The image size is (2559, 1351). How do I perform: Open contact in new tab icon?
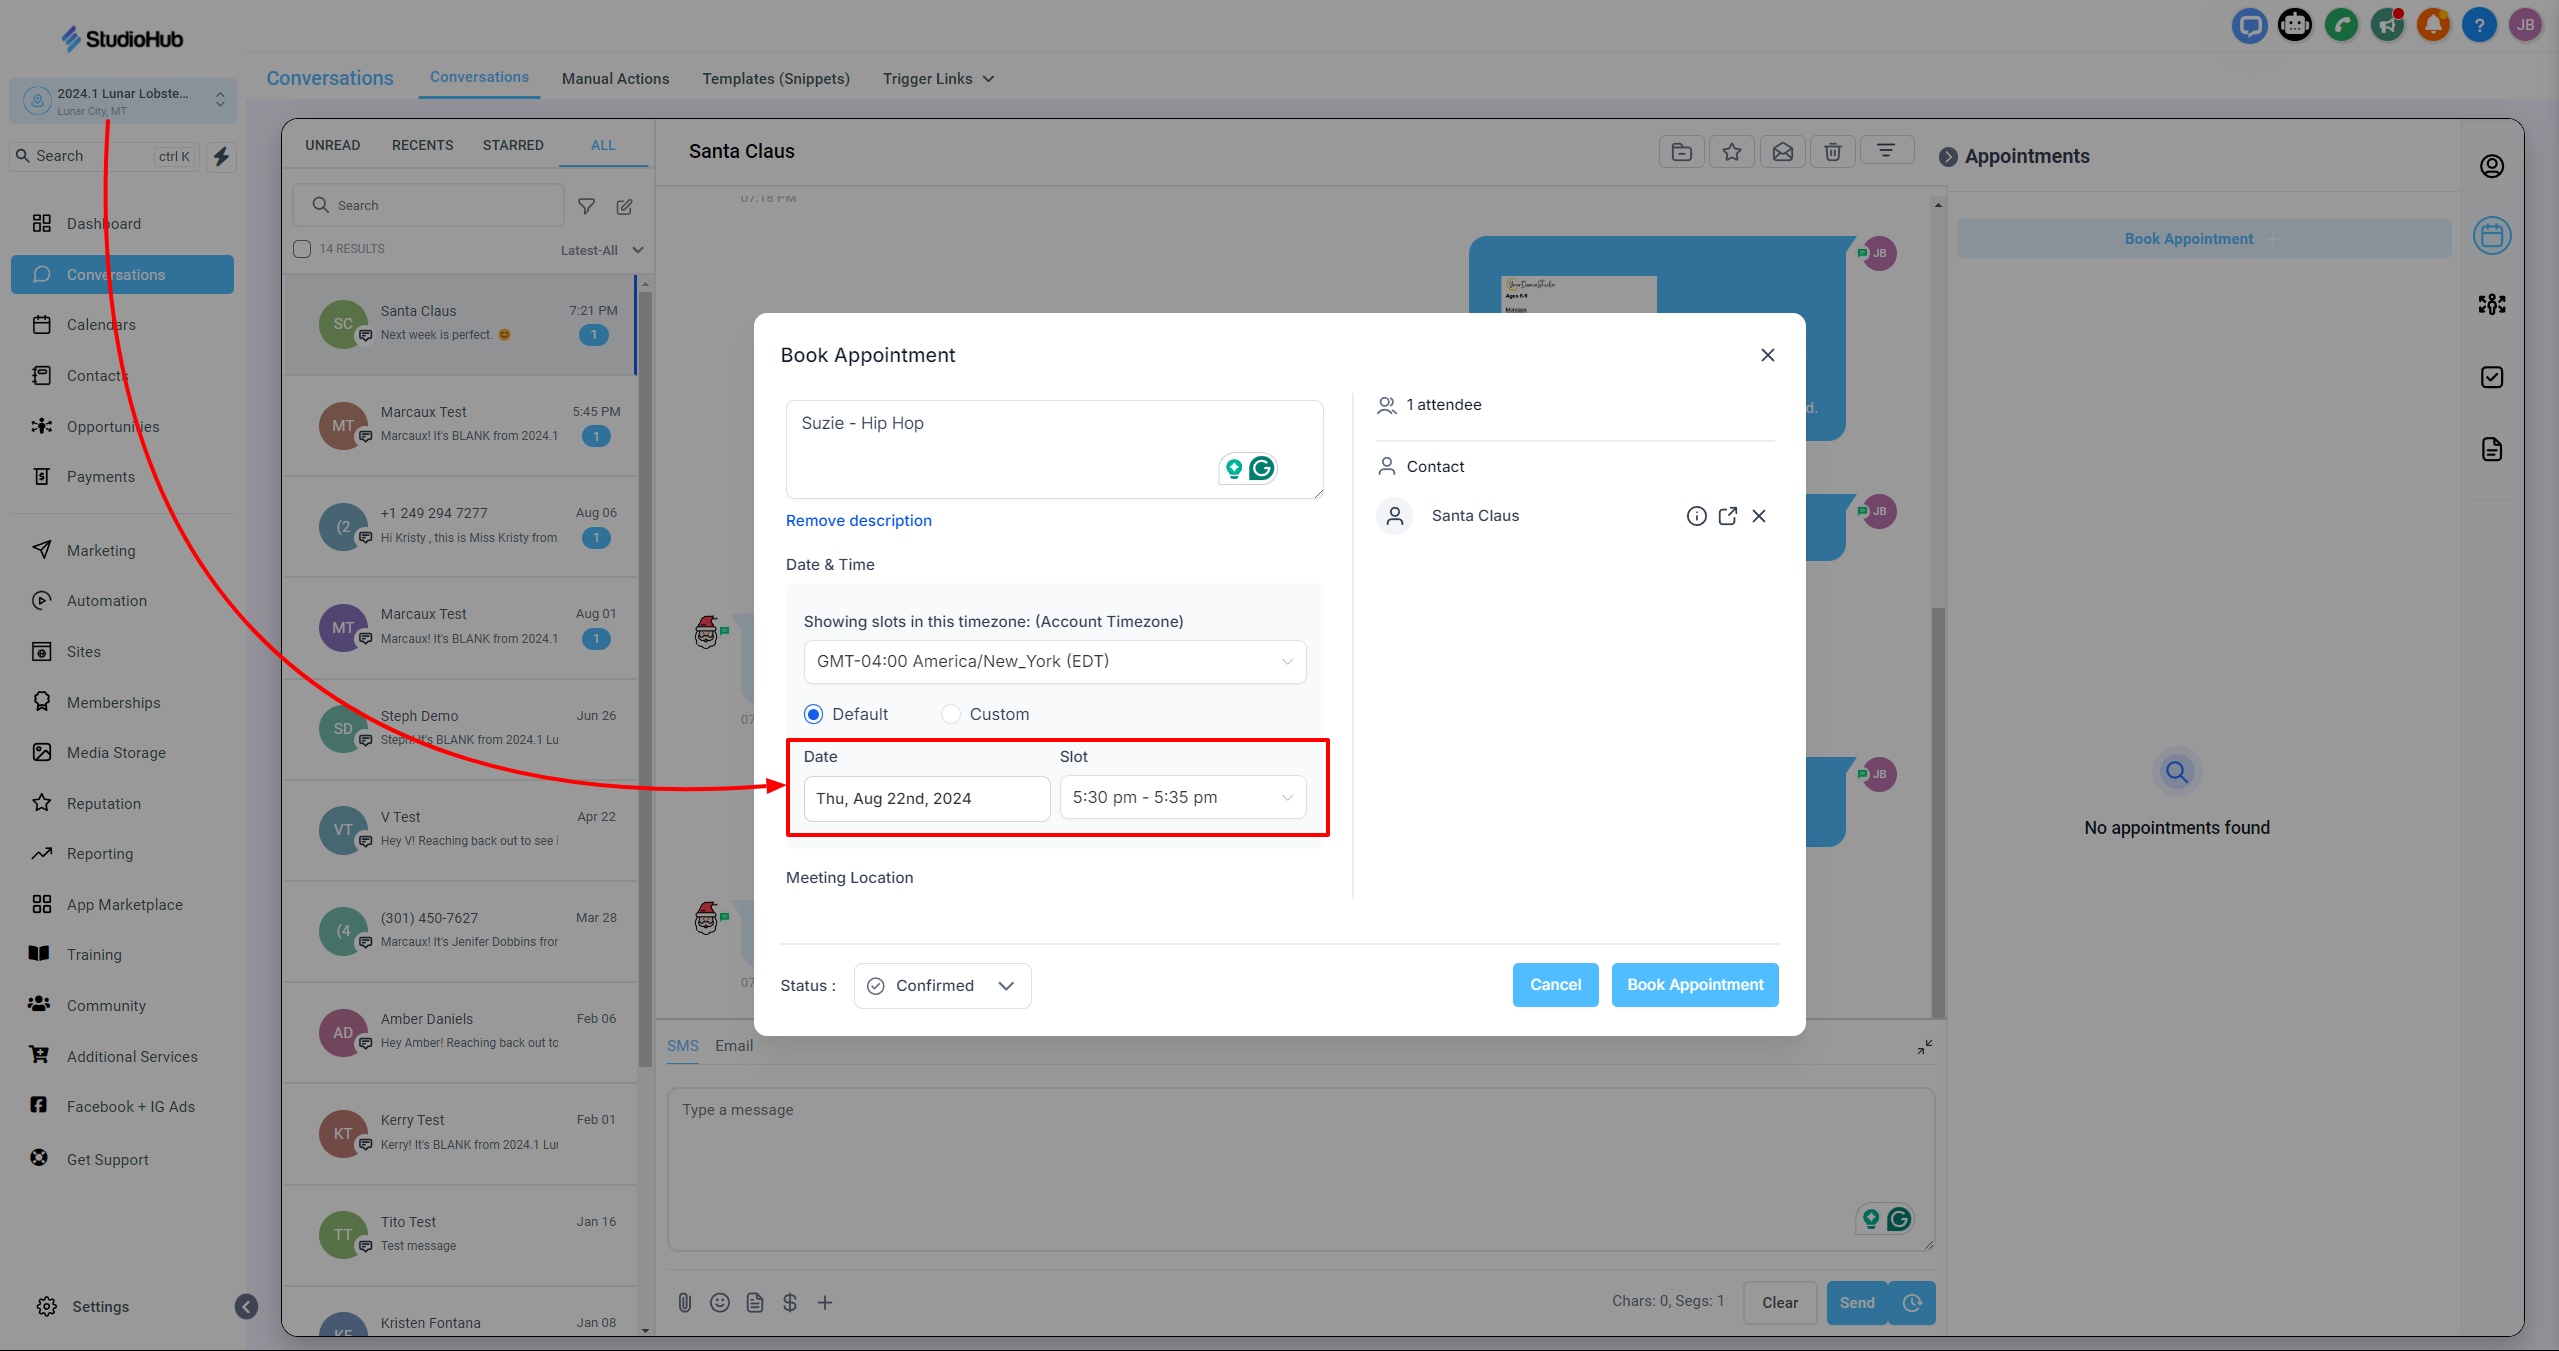[x=1727, y=516]
